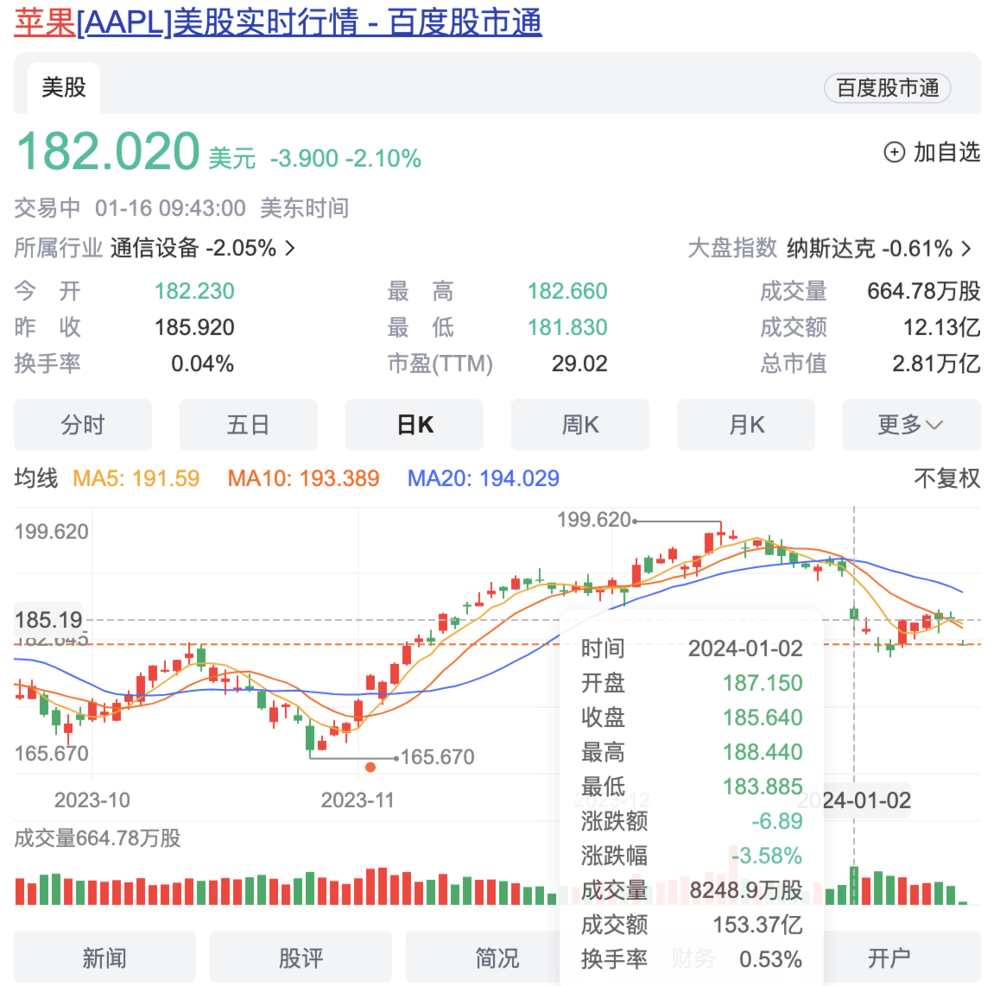The image size is (1000, 986).
Task: Select the 美股 tab
Action: coord(63,88)
